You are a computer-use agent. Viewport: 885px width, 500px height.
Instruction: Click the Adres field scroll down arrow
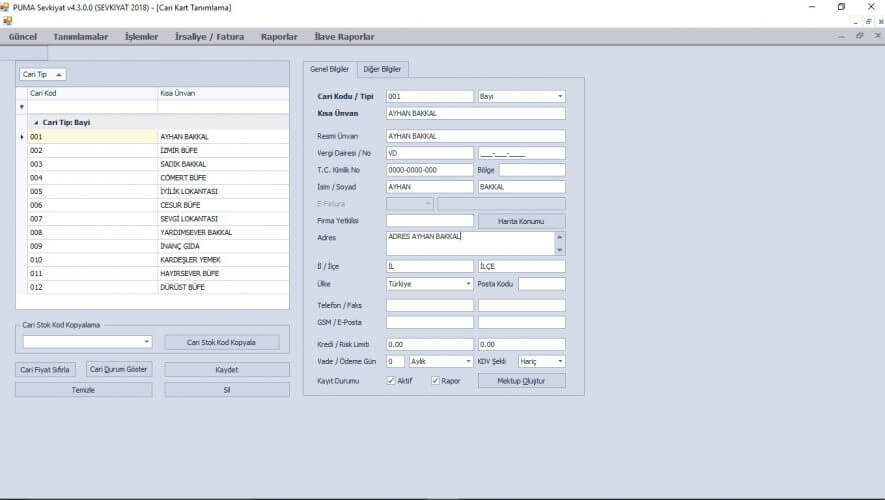tap(560, 250)
